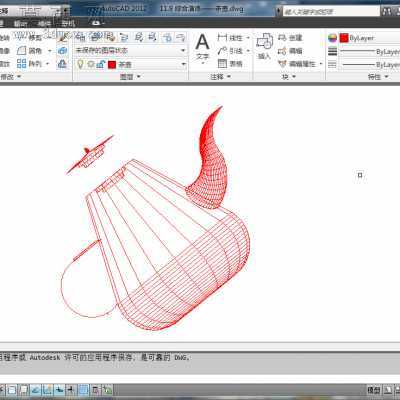
Task: Click the binoculars search icon
Action: 387,11
